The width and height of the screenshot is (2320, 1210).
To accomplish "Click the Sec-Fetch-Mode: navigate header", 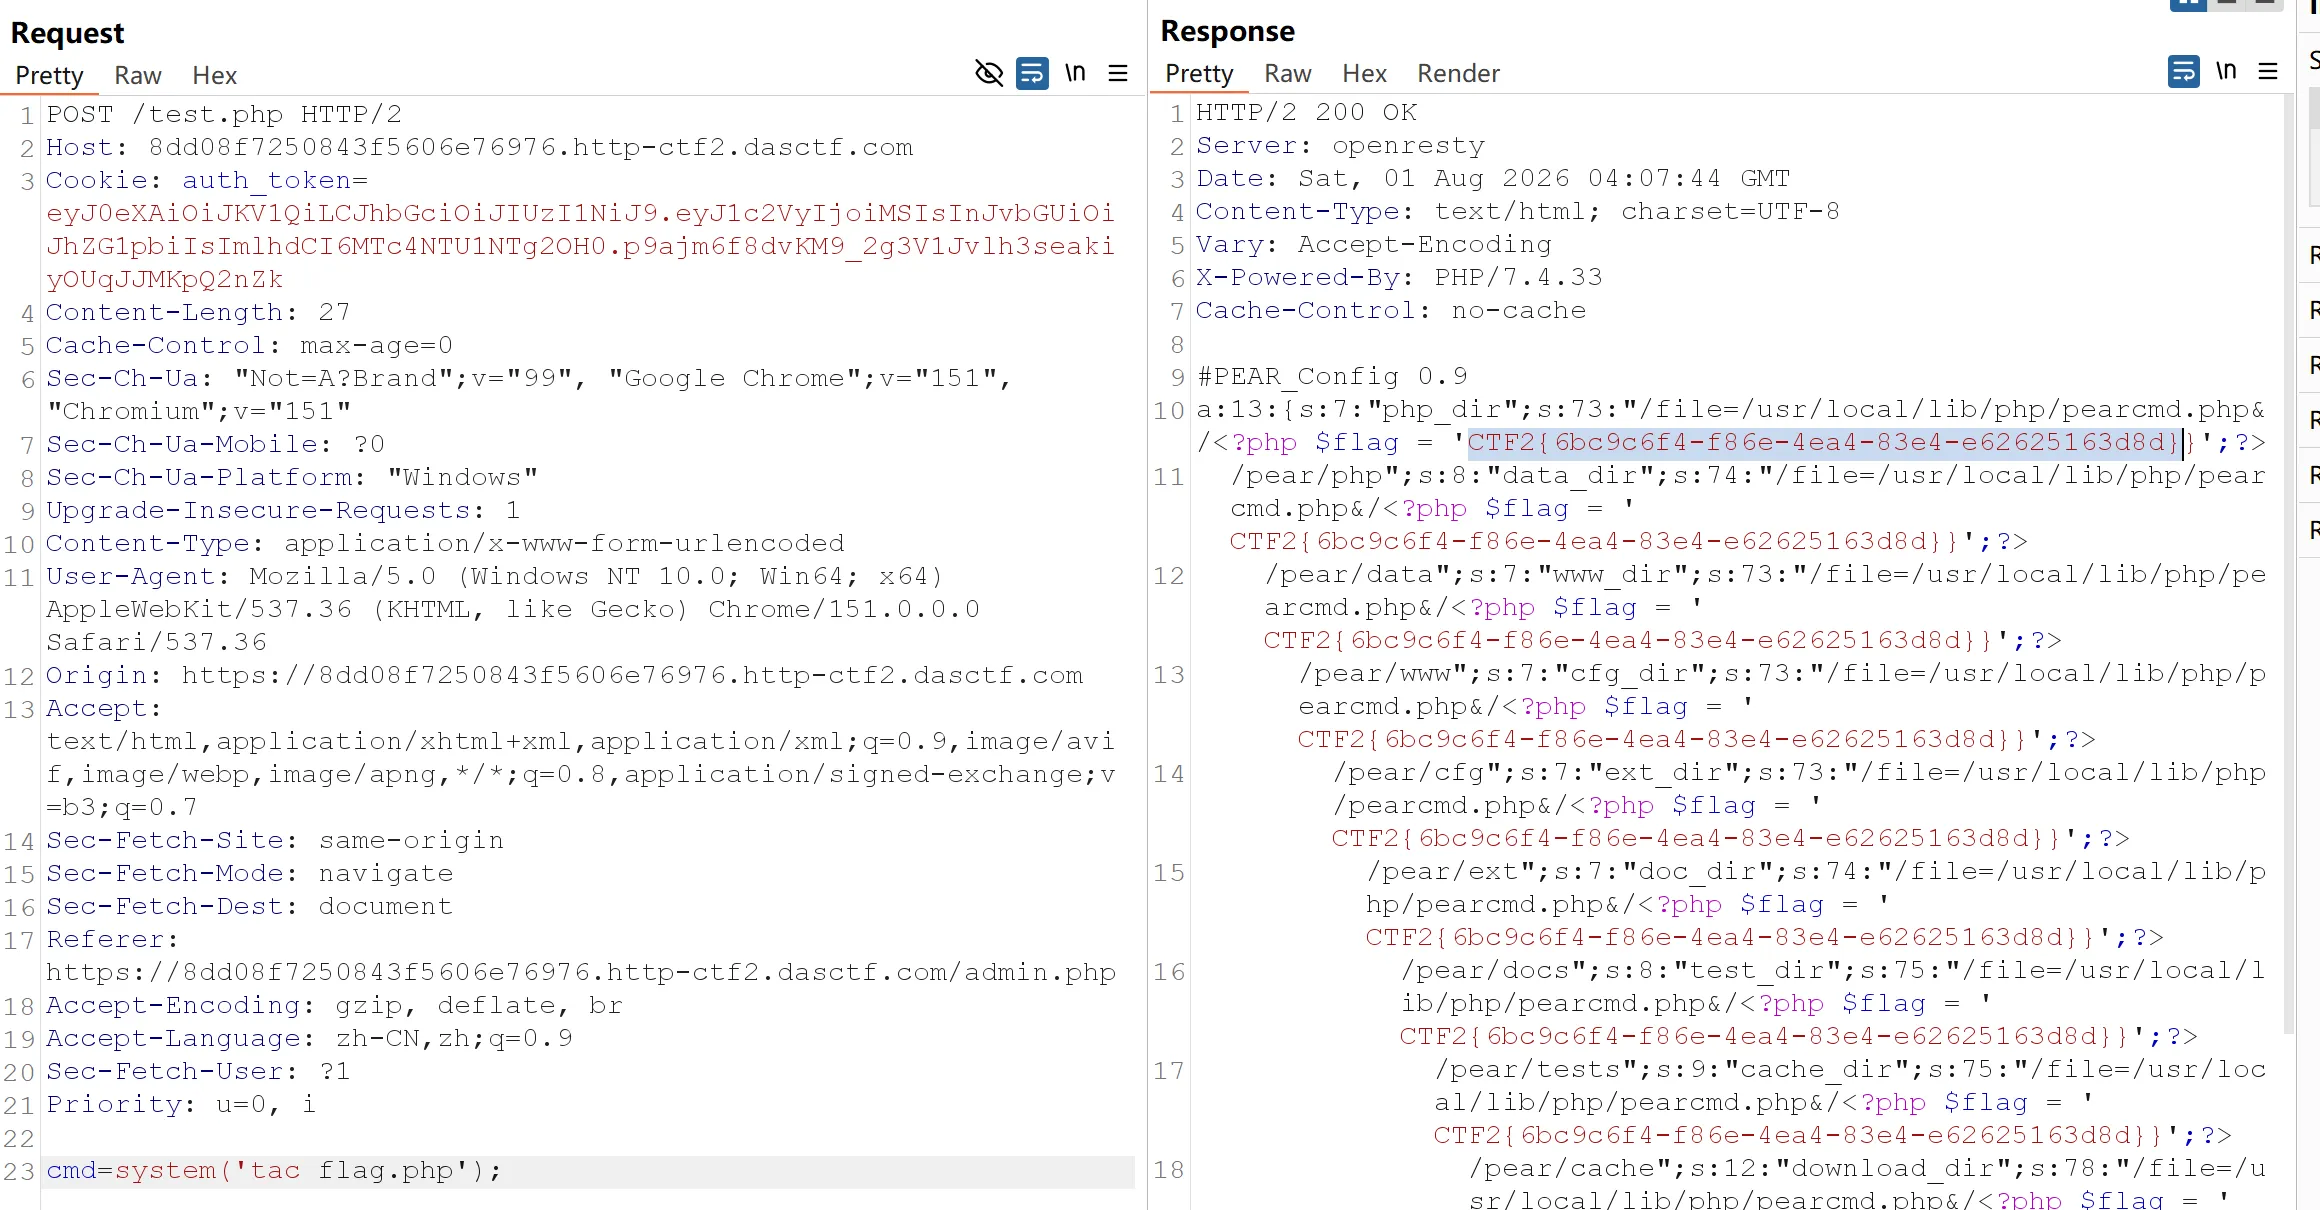I will click(250, 874).
